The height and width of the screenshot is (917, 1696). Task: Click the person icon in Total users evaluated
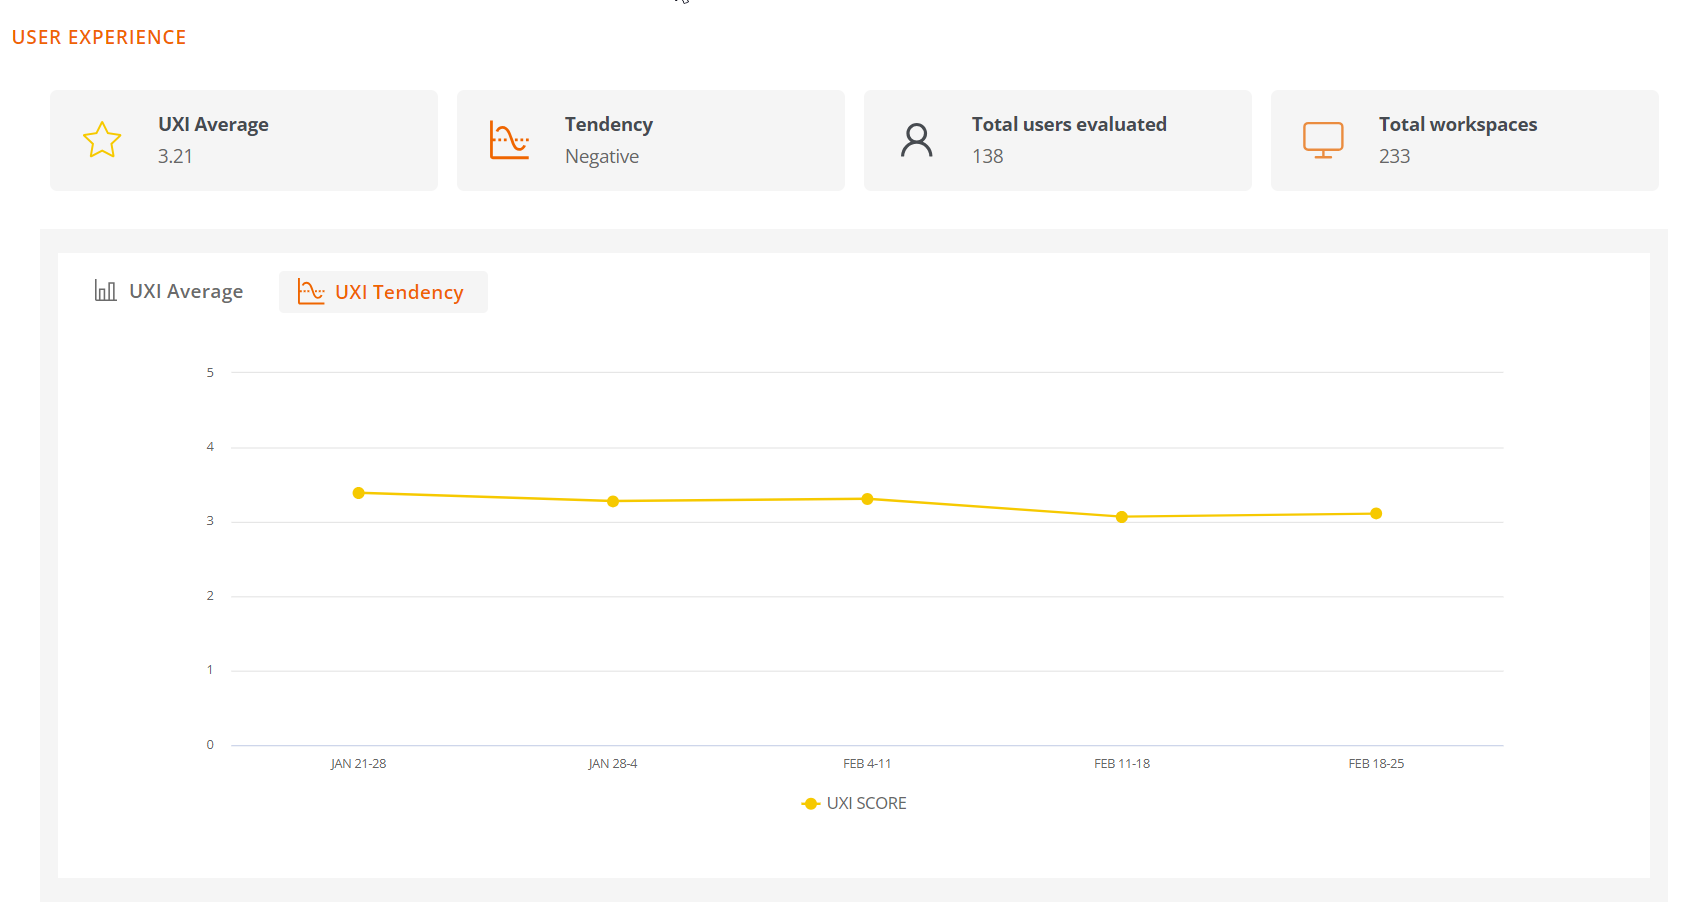tap(916, 140)
